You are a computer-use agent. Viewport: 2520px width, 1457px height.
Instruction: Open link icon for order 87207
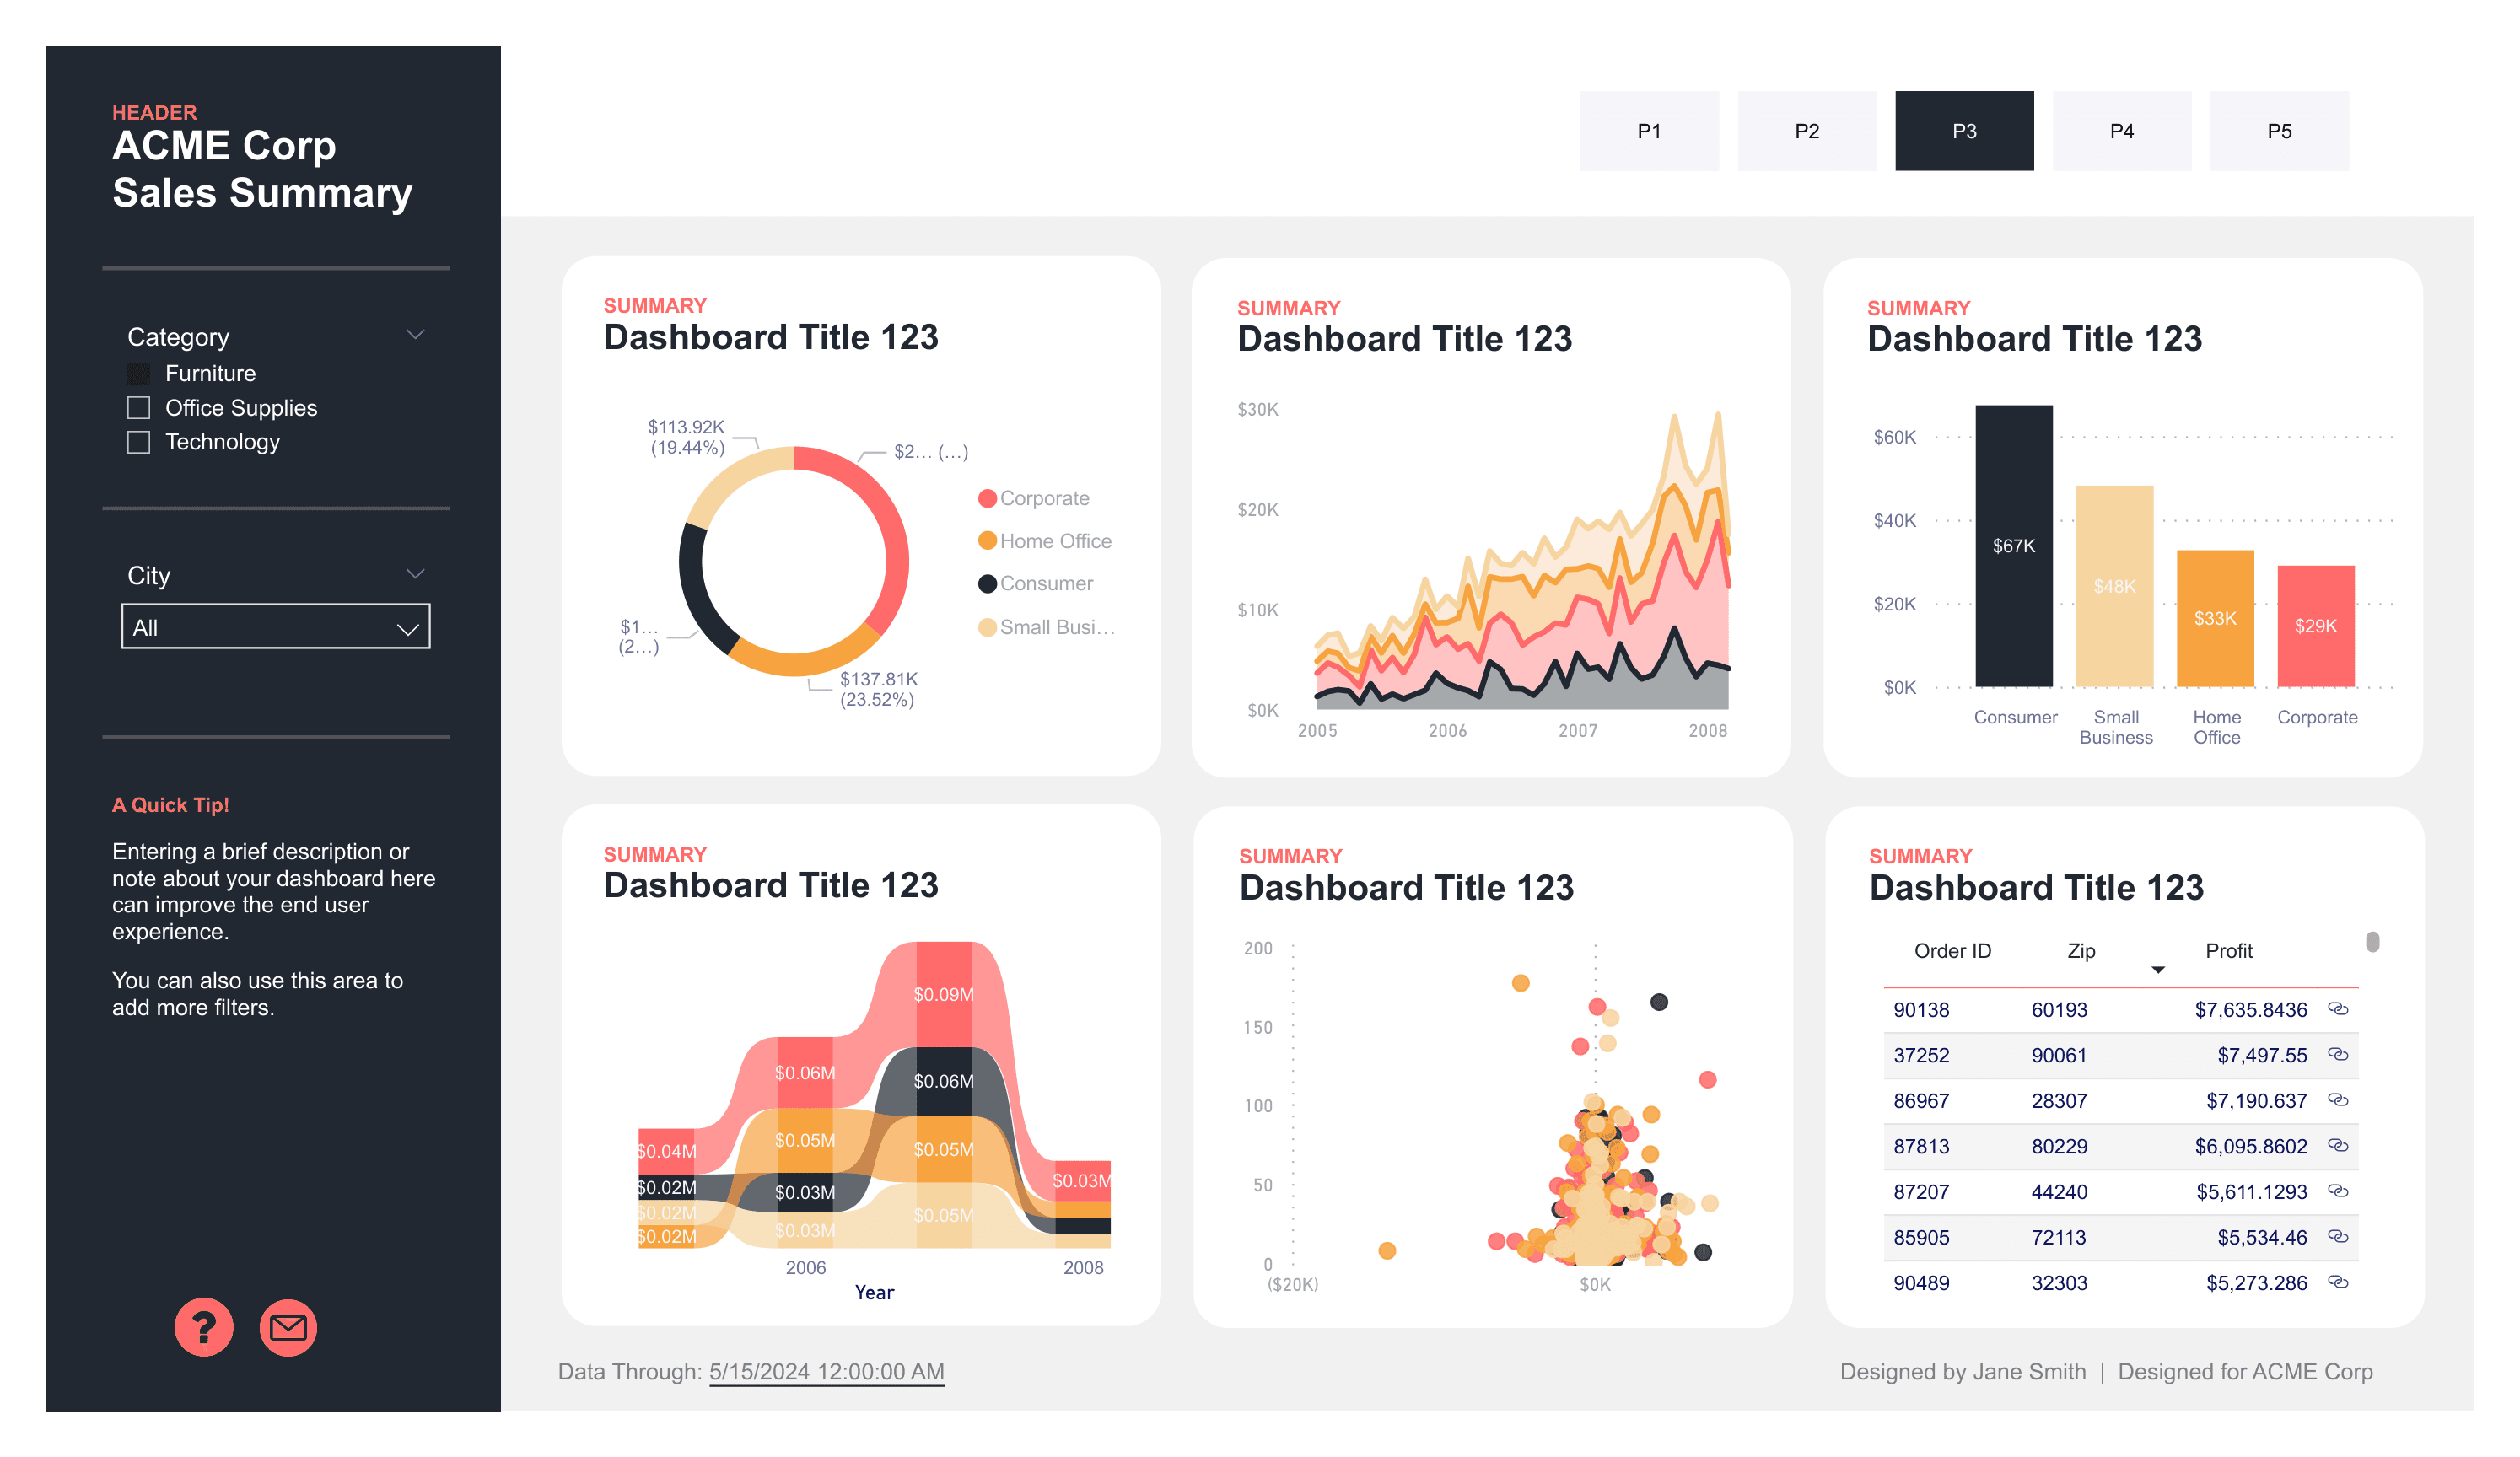coord(2337,1190)
